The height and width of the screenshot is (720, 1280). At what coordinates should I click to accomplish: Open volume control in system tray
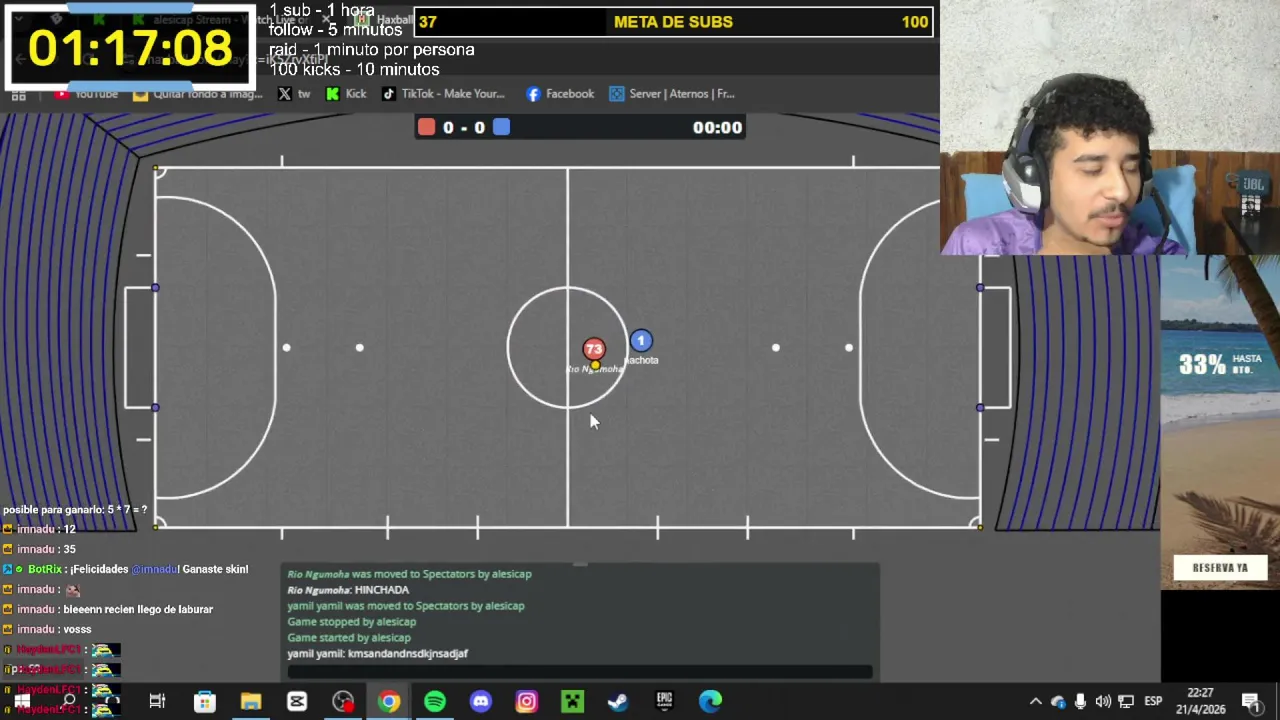click(1103, 701)
